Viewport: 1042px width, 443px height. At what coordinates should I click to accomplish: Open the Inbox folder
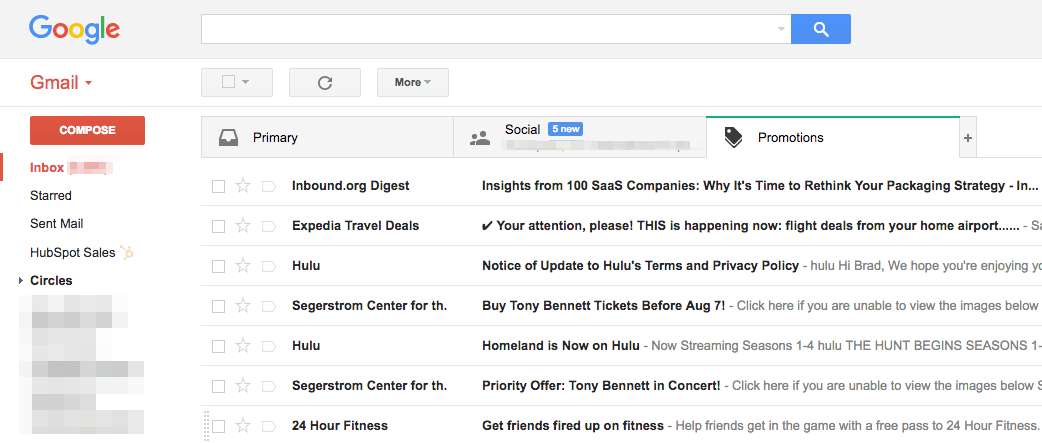(47, 167)
